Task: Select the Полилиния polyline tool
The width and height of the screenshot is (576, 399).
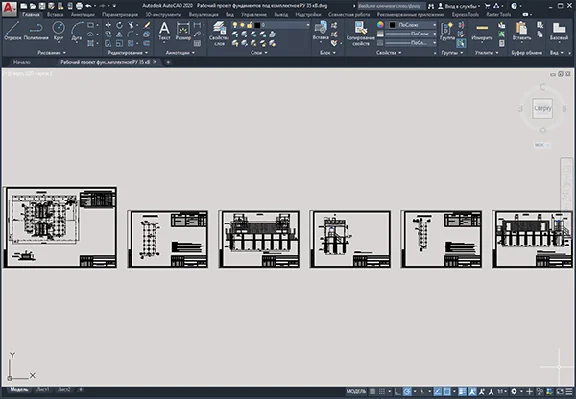Action: tap(36, 30)
